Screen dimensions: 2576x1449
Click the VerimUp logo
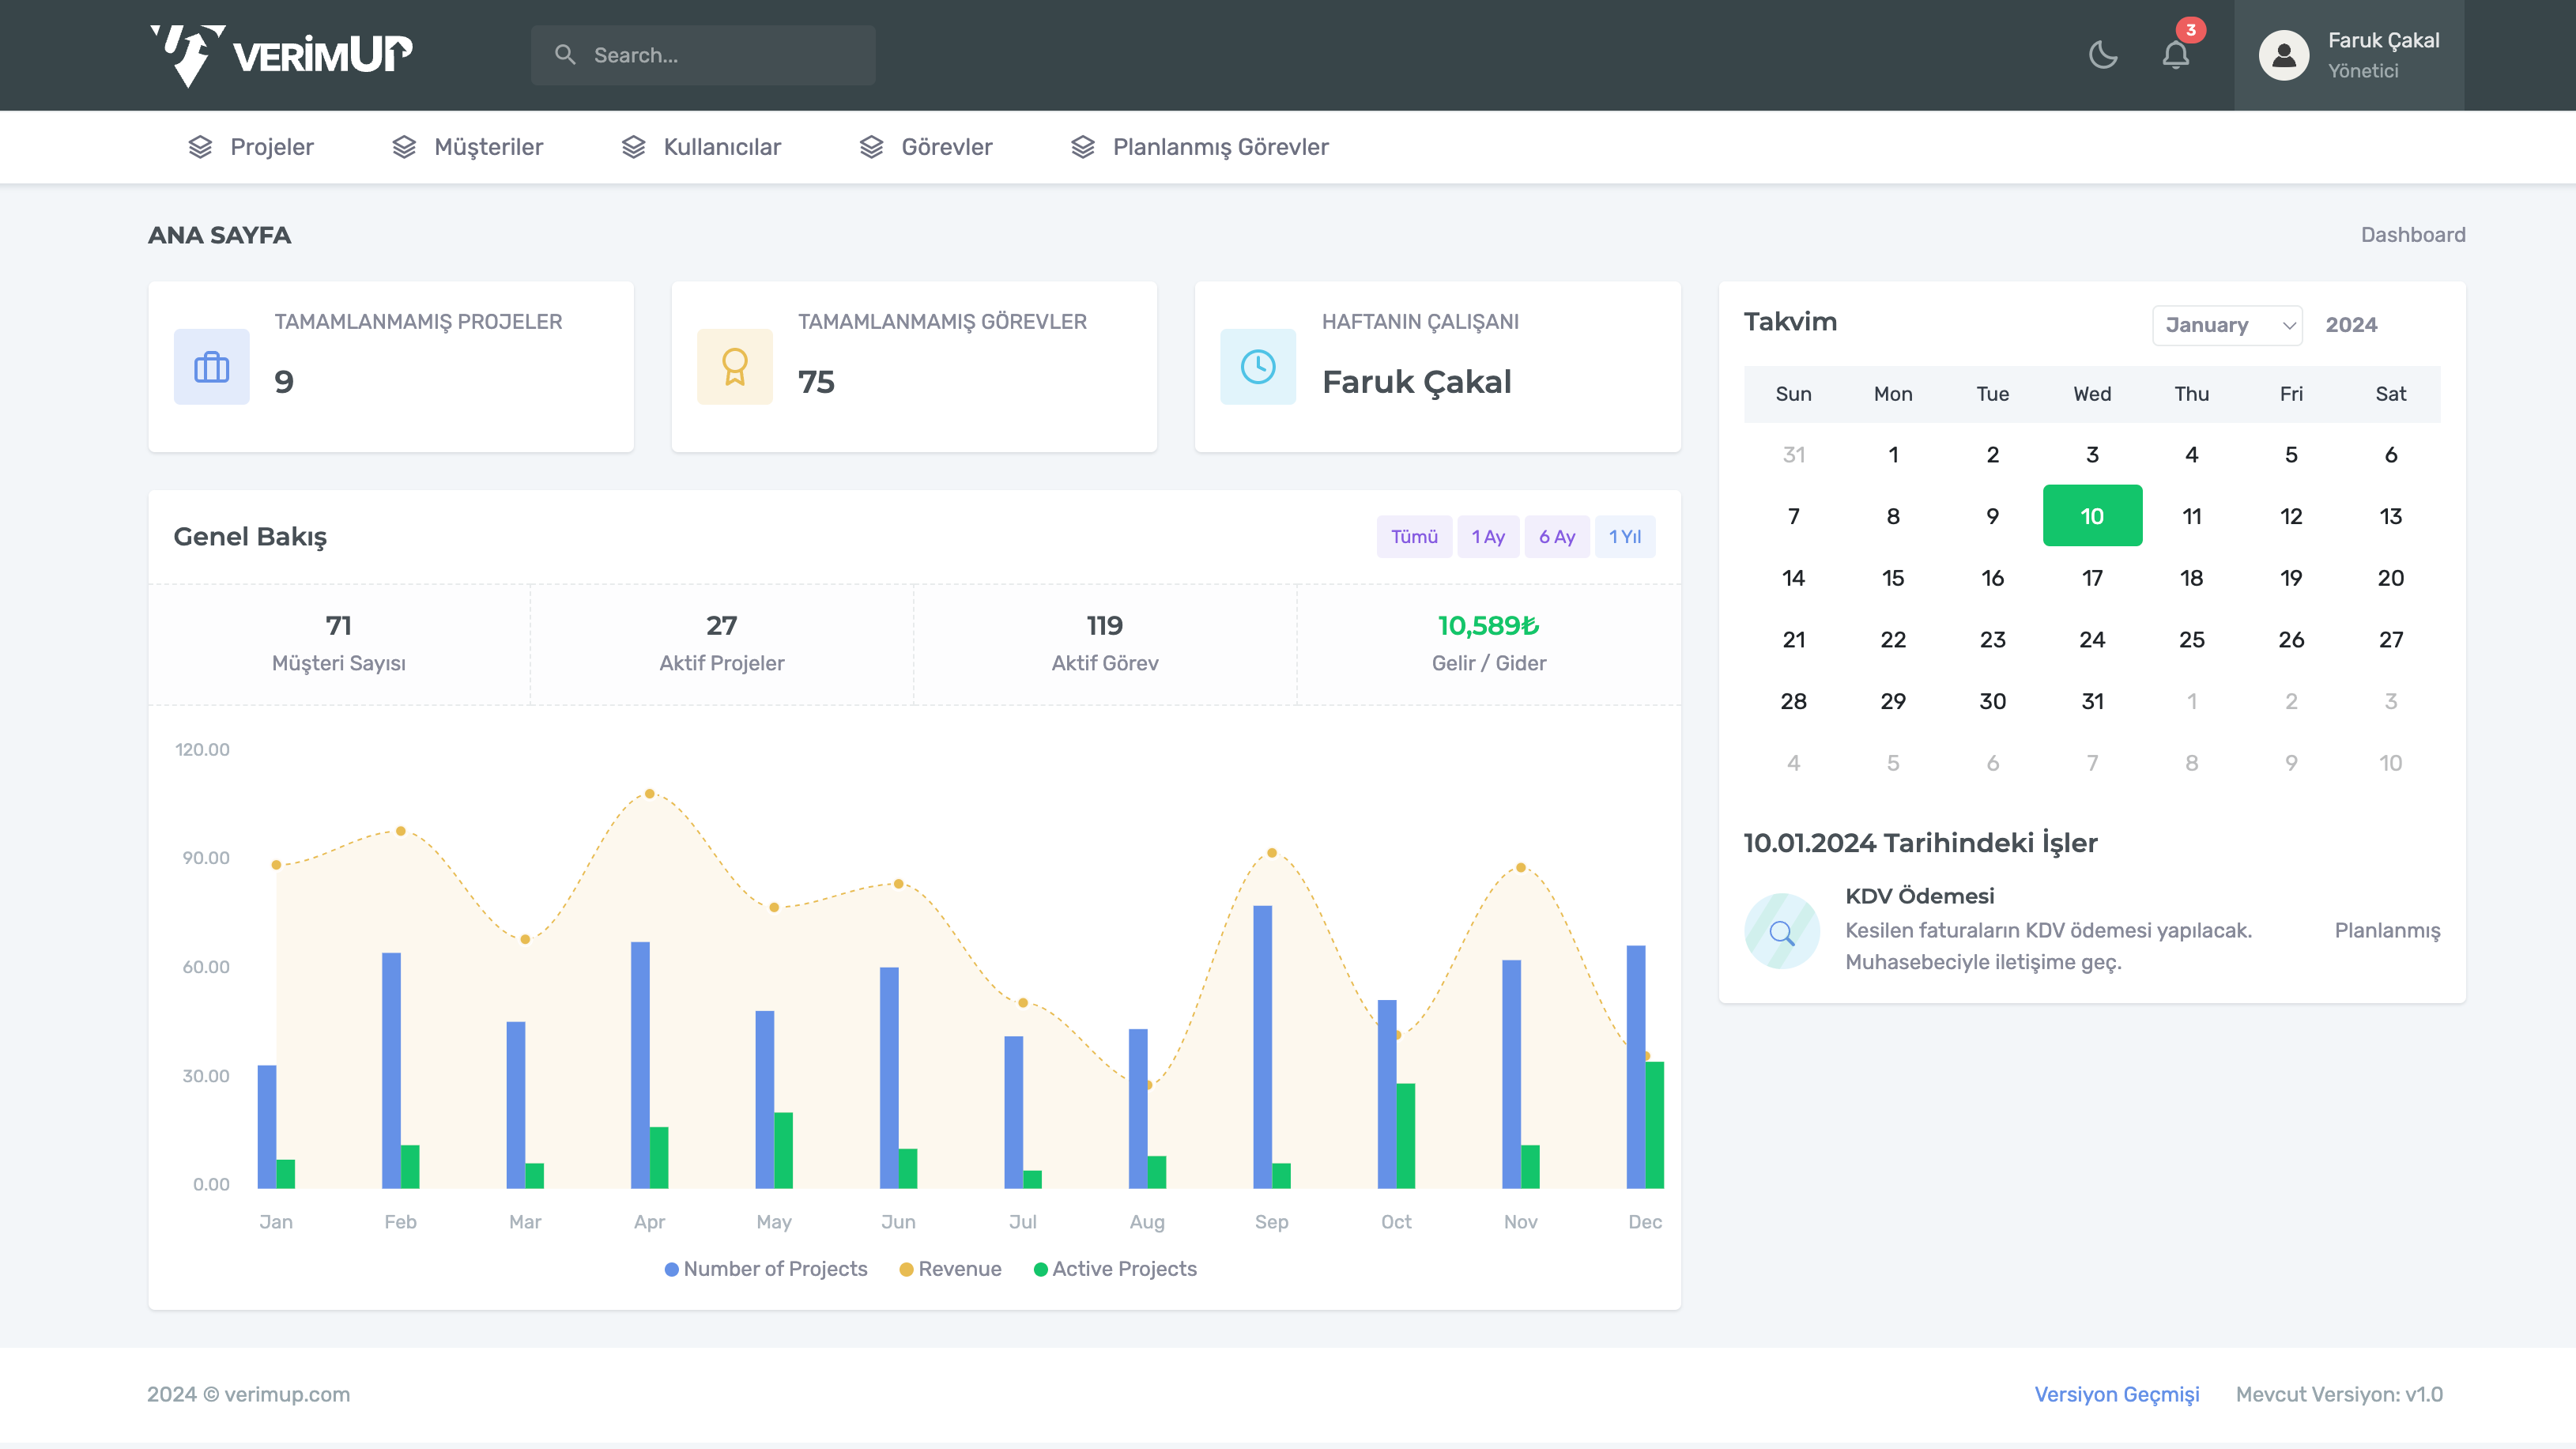coord(281,55)
